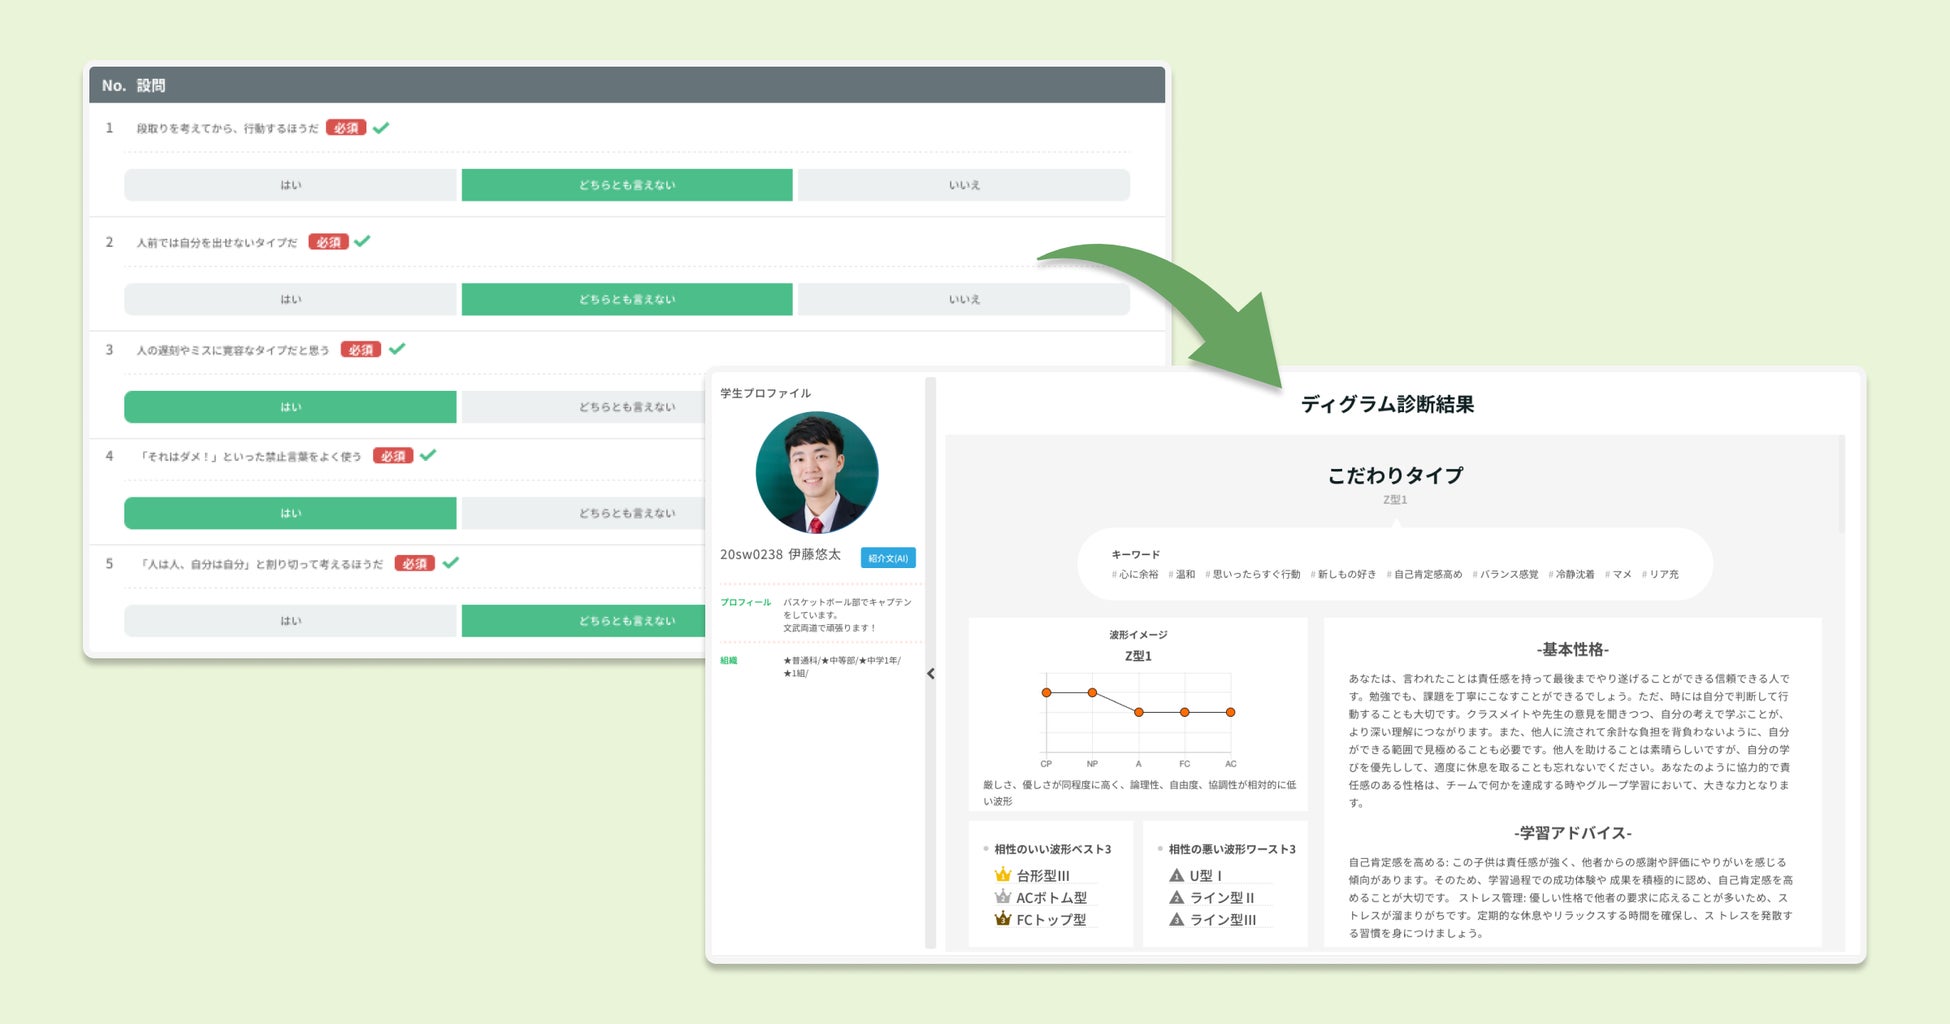Click the student profile photo
The height and width of the screenshot is (1024, 1950).
coord(817,473)
